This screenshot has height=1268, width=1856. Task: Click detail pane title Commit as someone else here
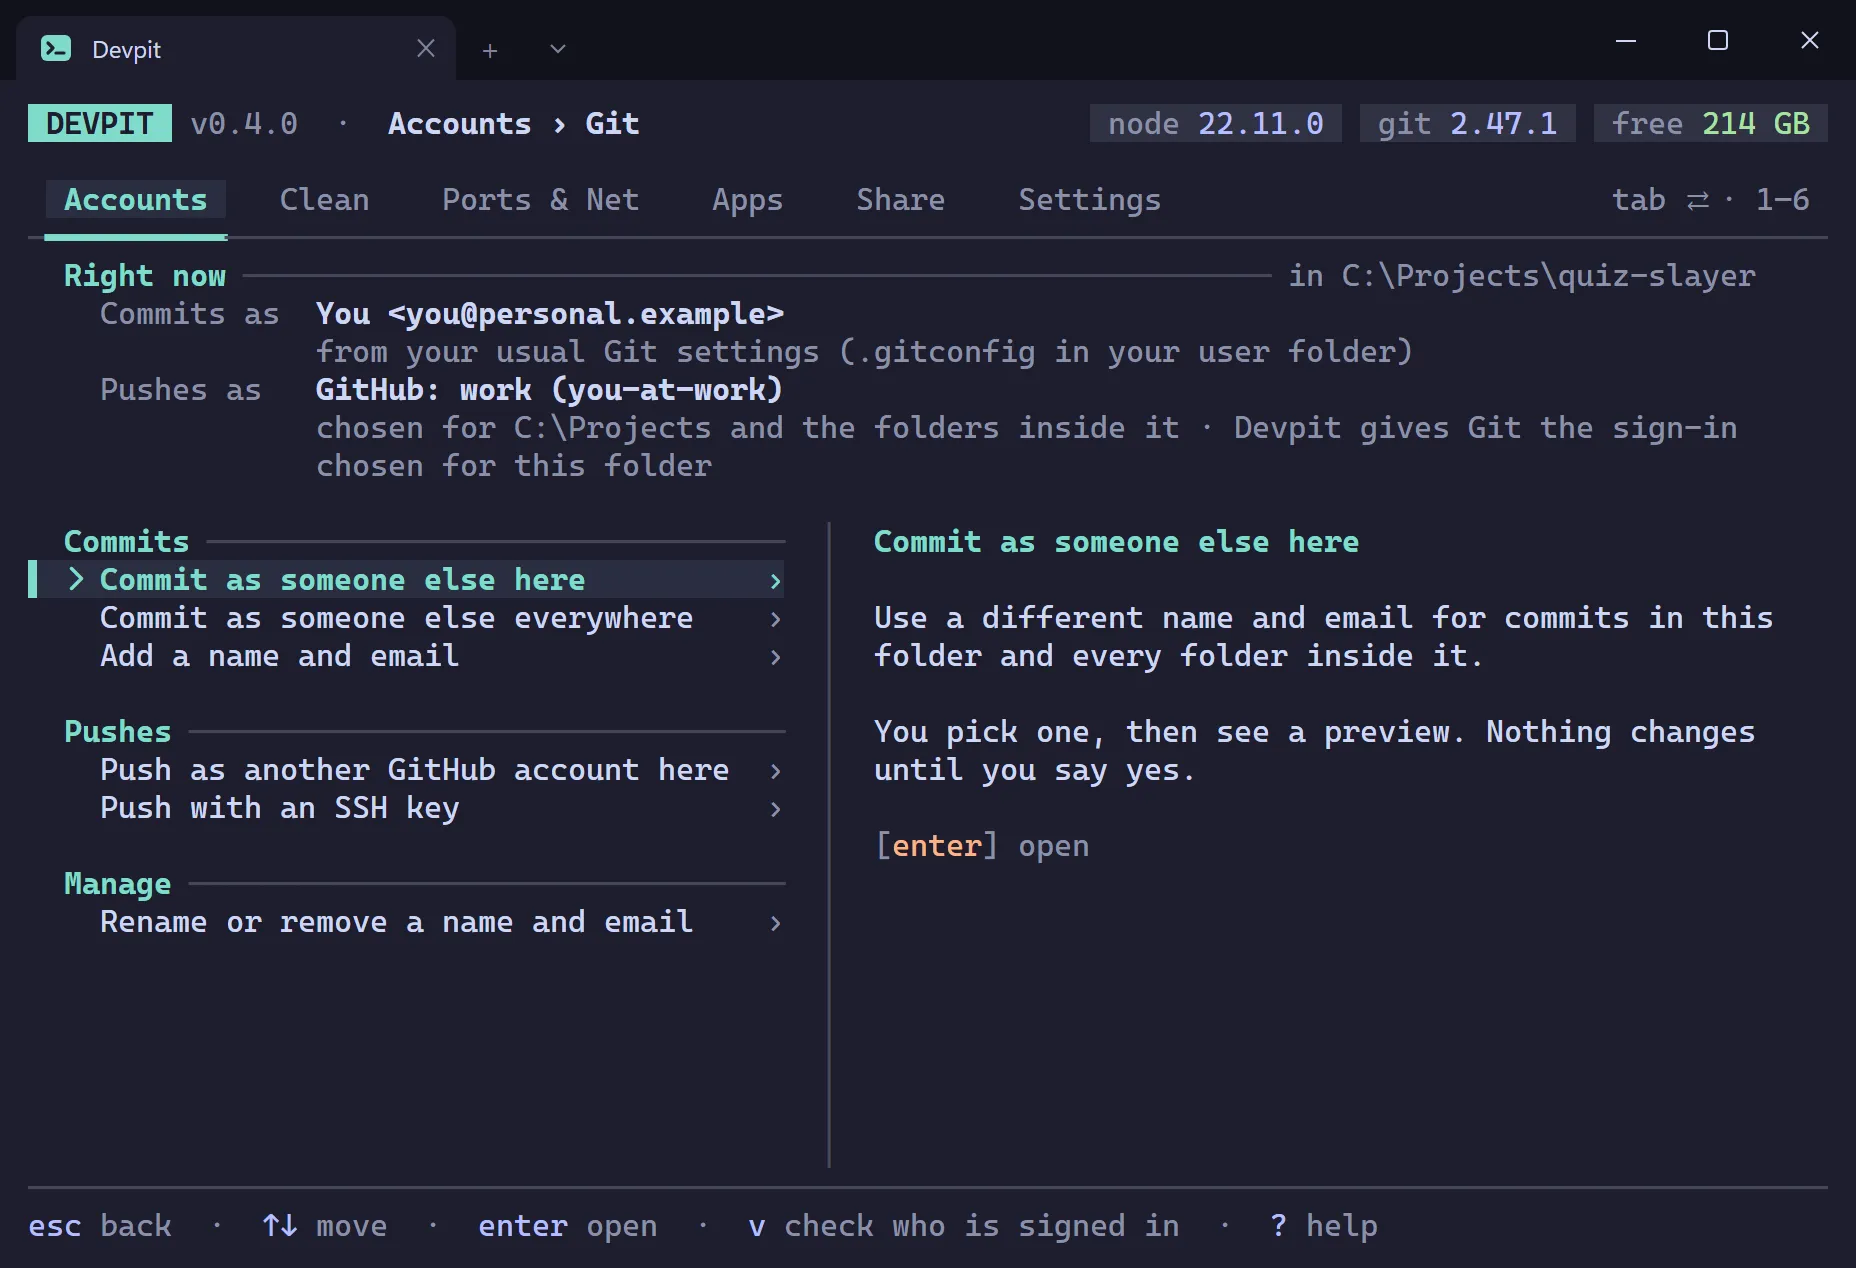point(1116,542)
